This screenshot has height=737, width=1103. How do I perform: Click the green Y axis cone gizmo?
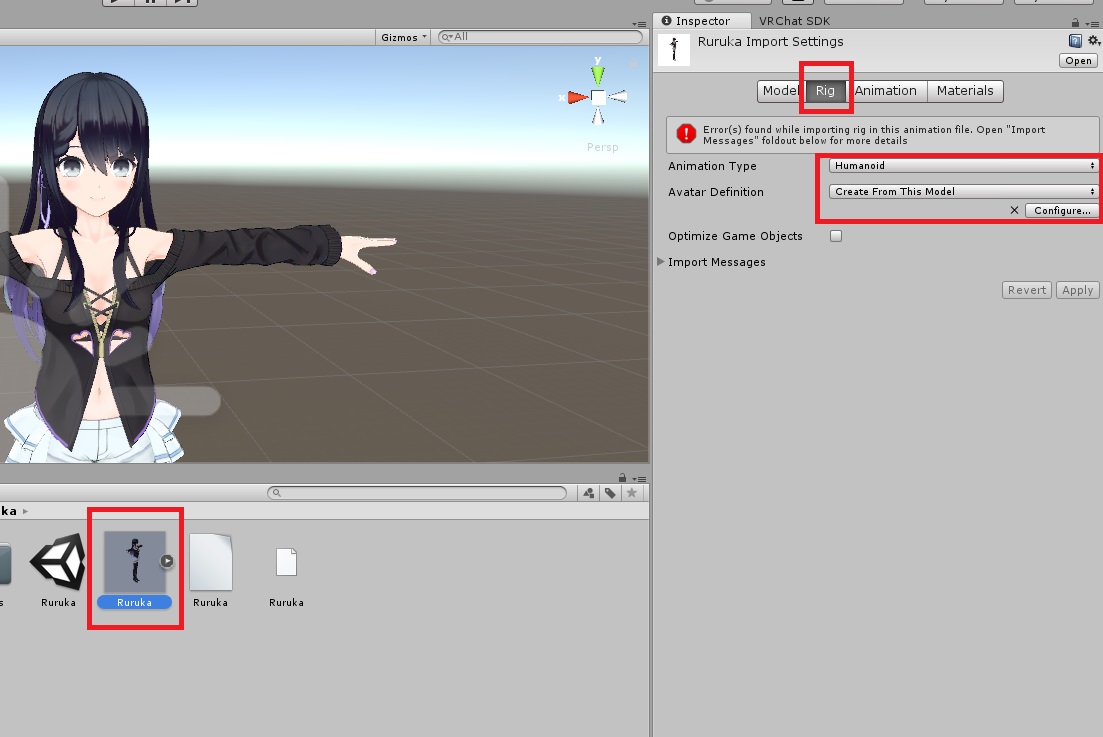(x=598, y=75)
